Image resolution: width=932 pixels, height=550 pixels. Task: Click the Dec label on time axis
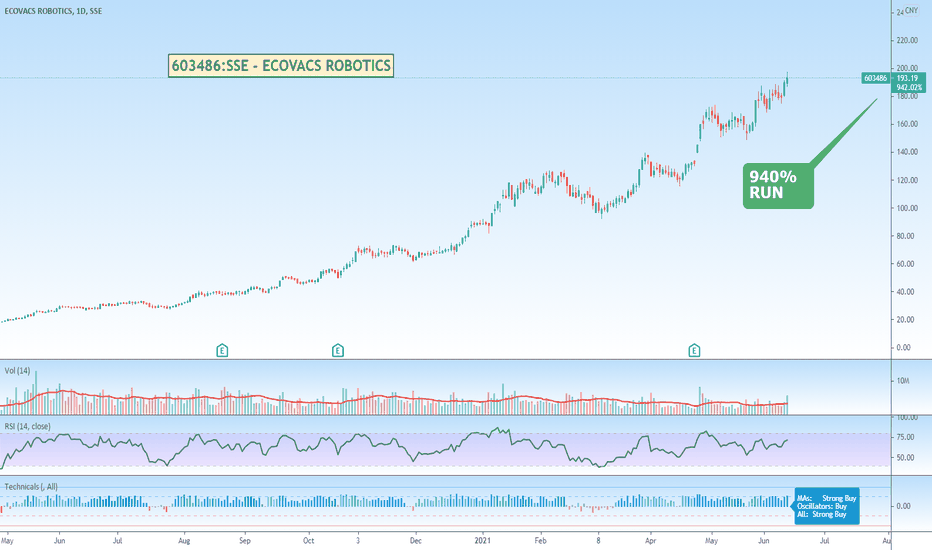(415, 540)
